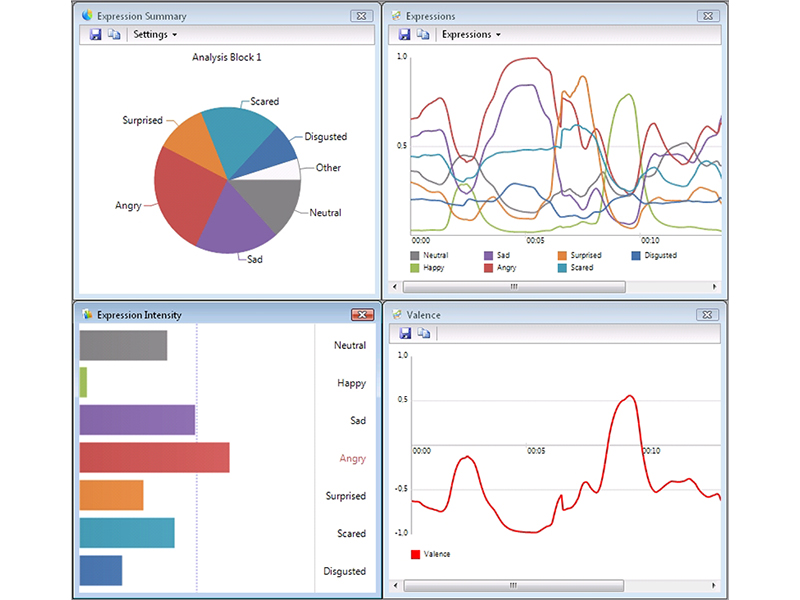The image size is (800, 600).
Task: Open the Settings dropdown in Expression Summary
Action: pos(155,34)
